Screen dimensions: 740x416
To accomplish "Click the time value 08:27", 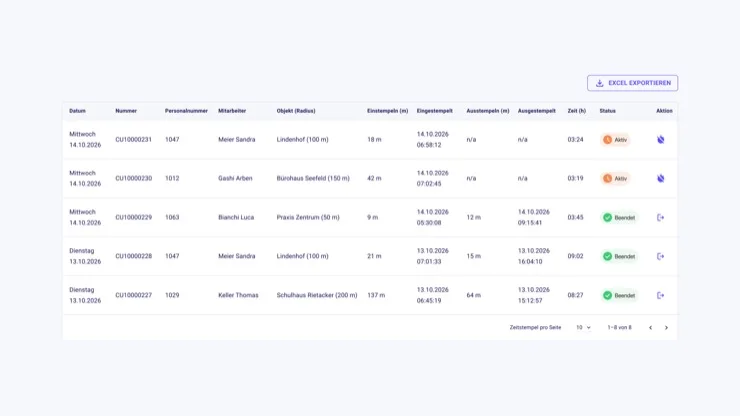I will tap(575, 295).
